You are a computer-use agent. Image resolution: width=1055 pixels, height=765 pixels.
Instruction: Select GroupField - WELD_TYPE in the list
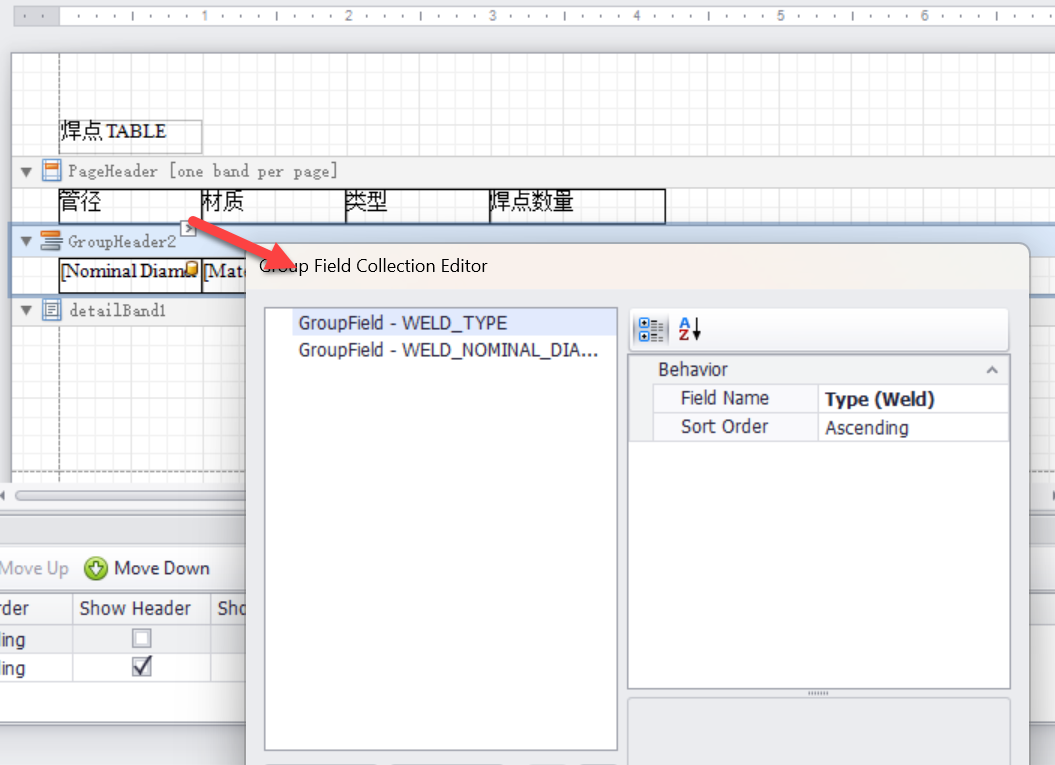pos(403,322)
